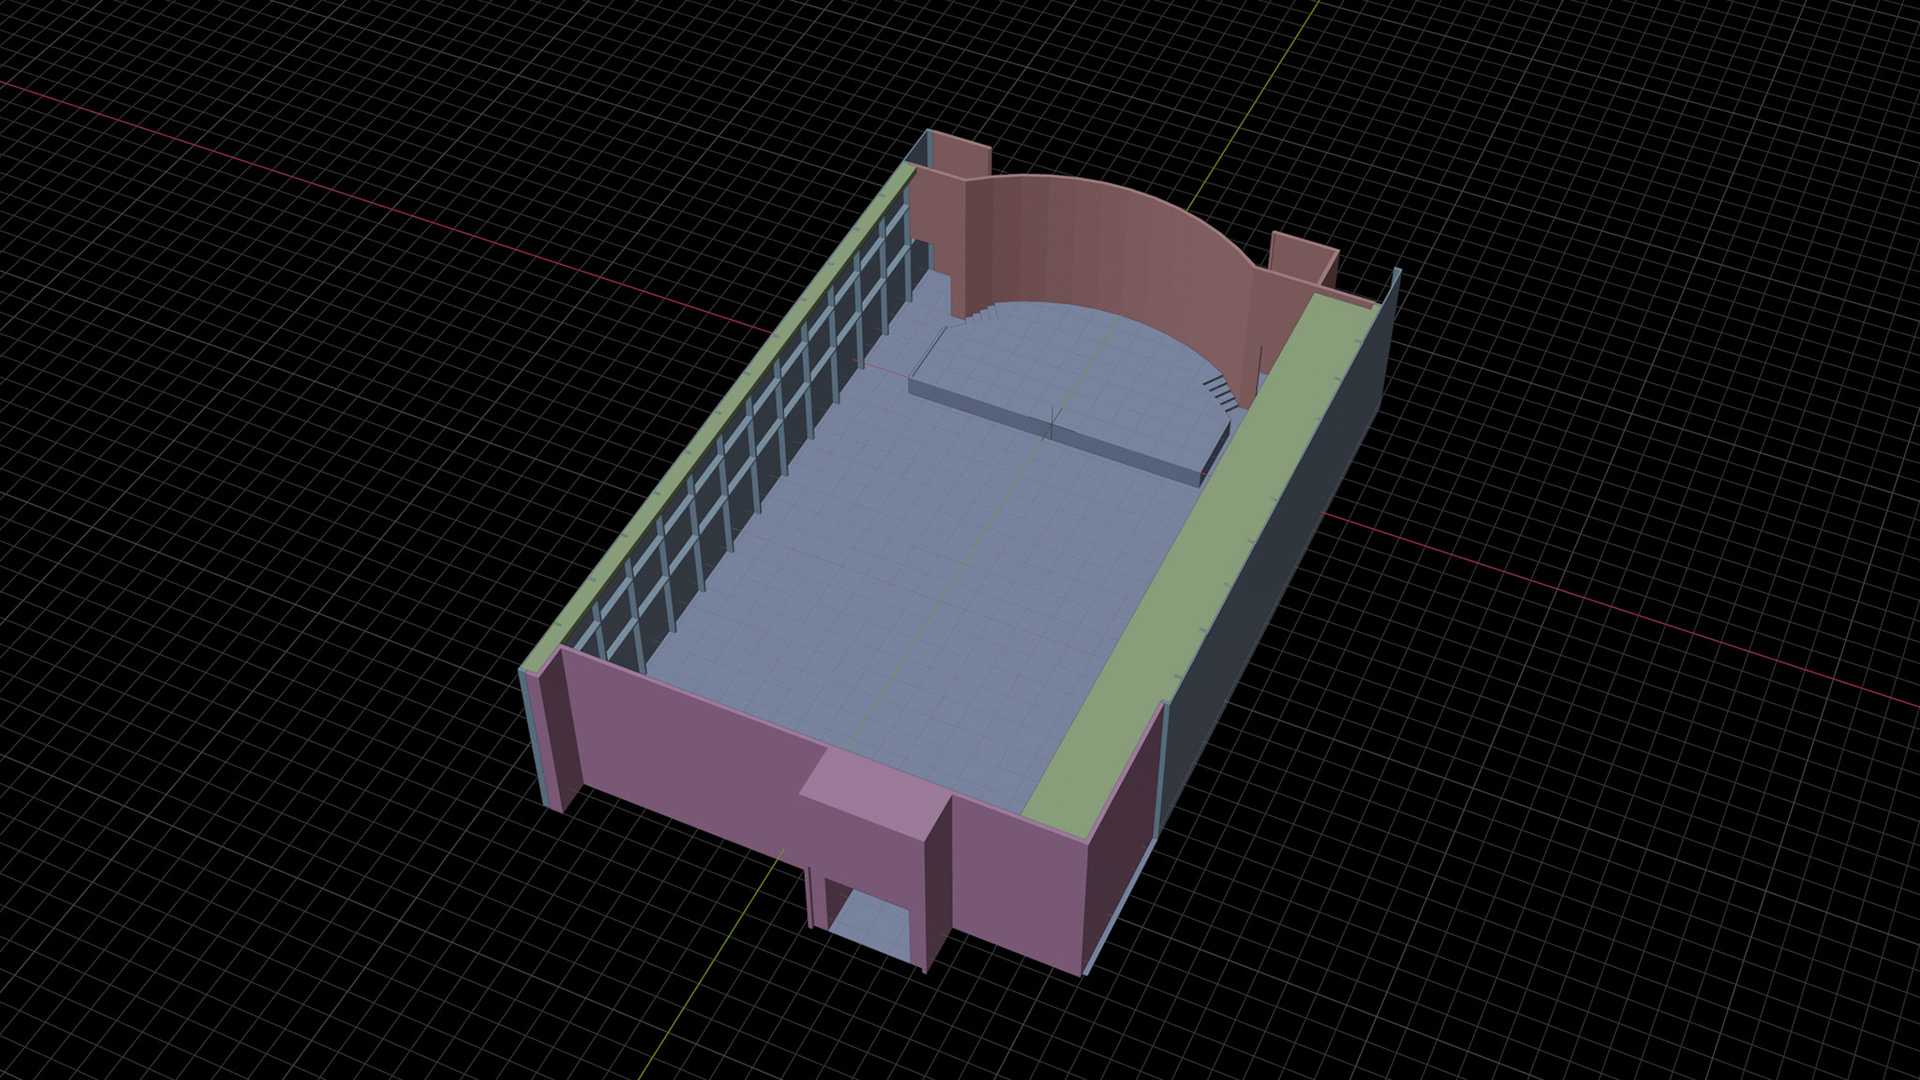Click the narrow green wall top on left
Image resolution: width=1920 pixels, height=1080 pixels.
click(720, 415)
